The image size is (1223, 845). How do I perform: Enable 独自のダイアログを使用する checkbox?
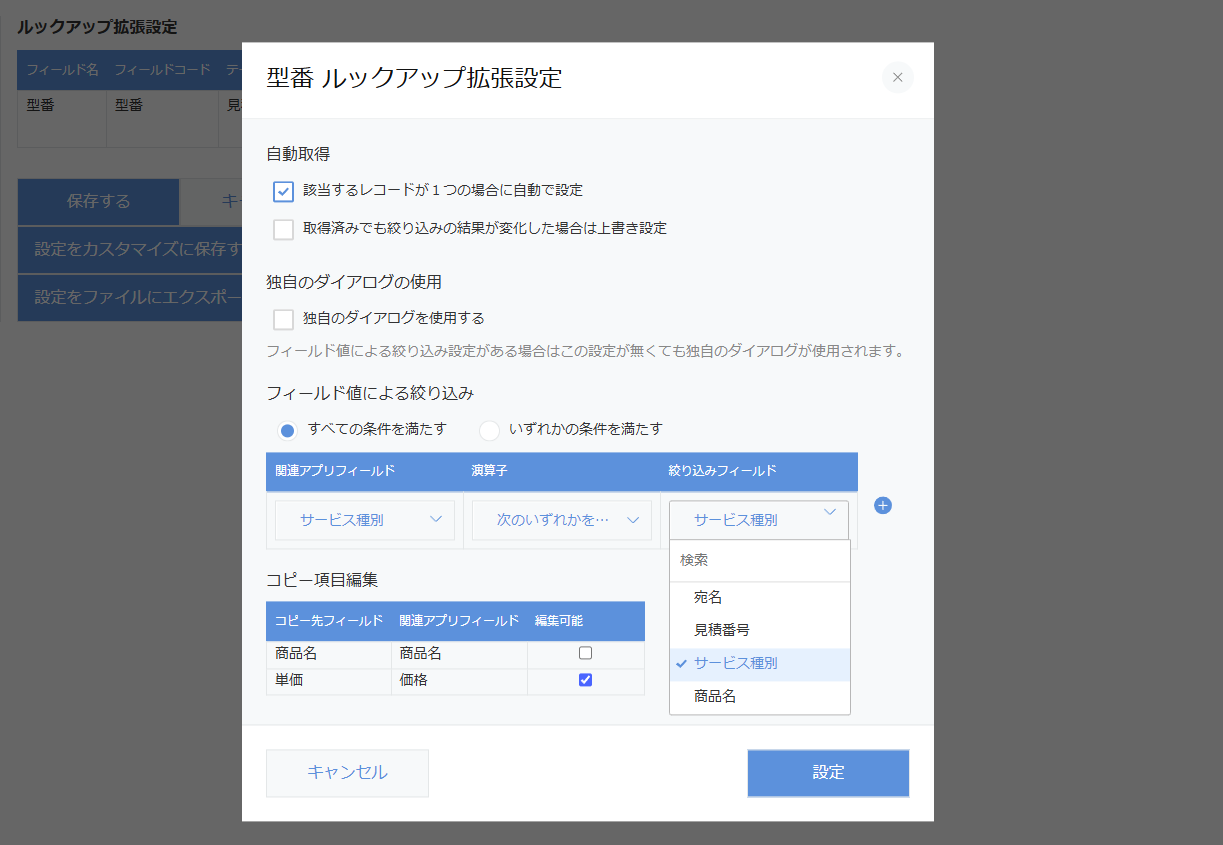coord(283,319)
